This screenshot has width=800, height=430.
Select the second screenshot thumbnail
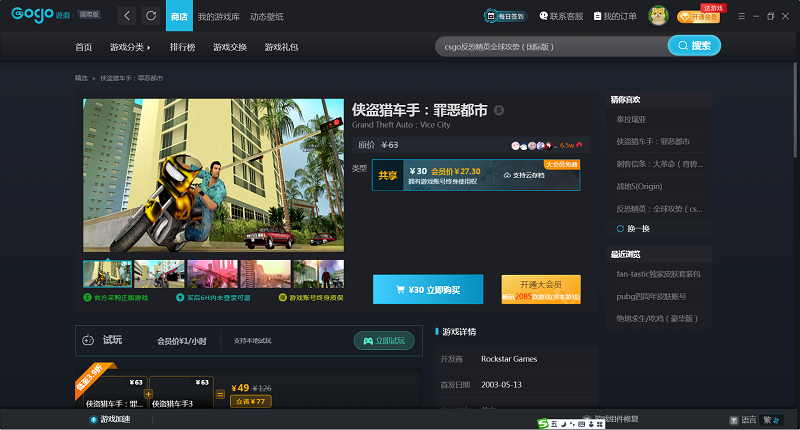click(159, 274)
